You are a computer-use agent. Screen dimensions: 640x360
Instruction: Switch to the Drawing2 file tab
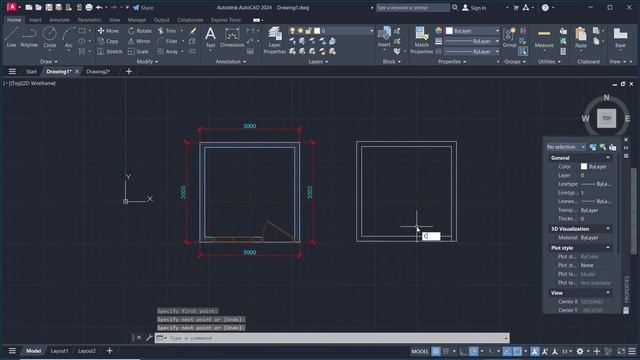(x=98, y=71)
